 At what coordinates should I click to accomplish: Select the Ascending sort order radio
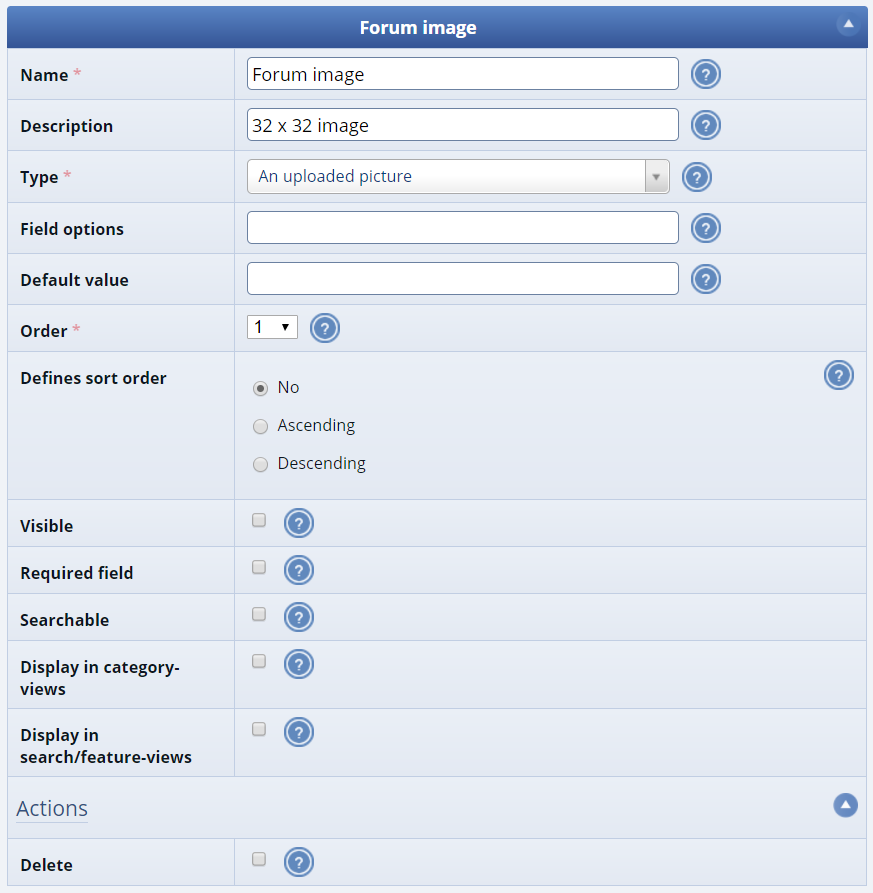[261, 426]
